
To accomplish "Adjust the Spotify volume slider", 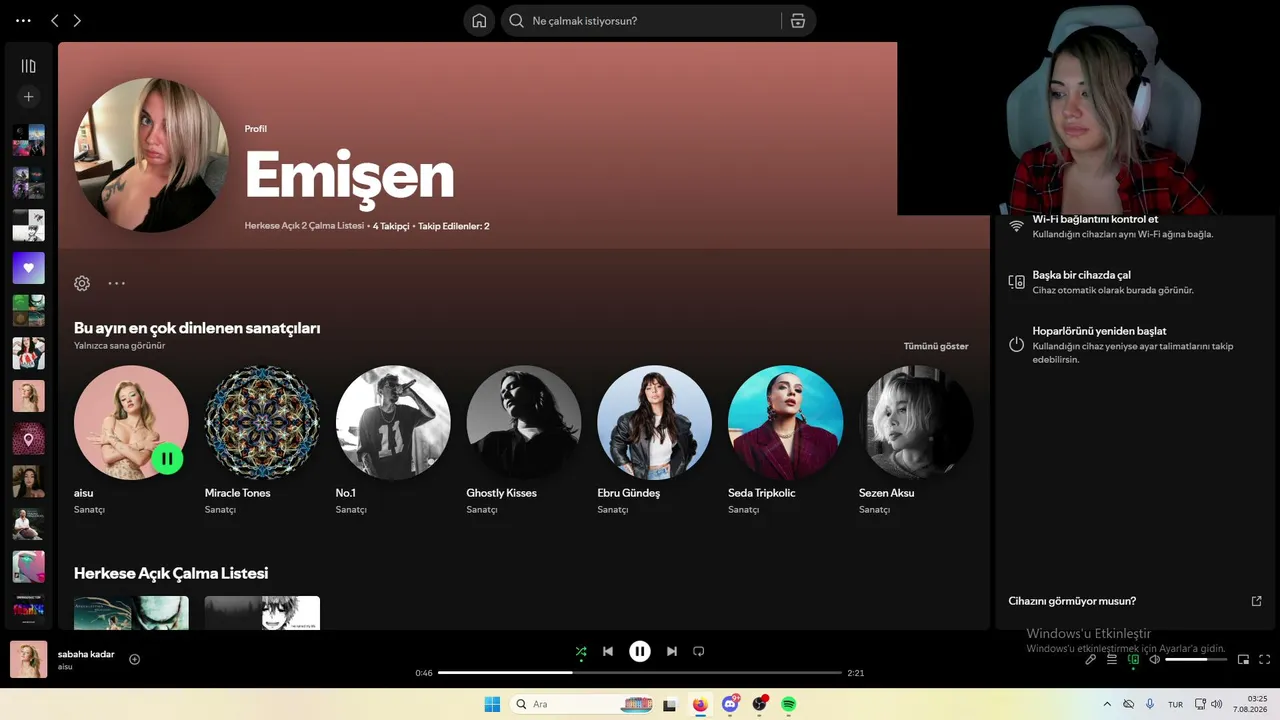I will 1196,660.
